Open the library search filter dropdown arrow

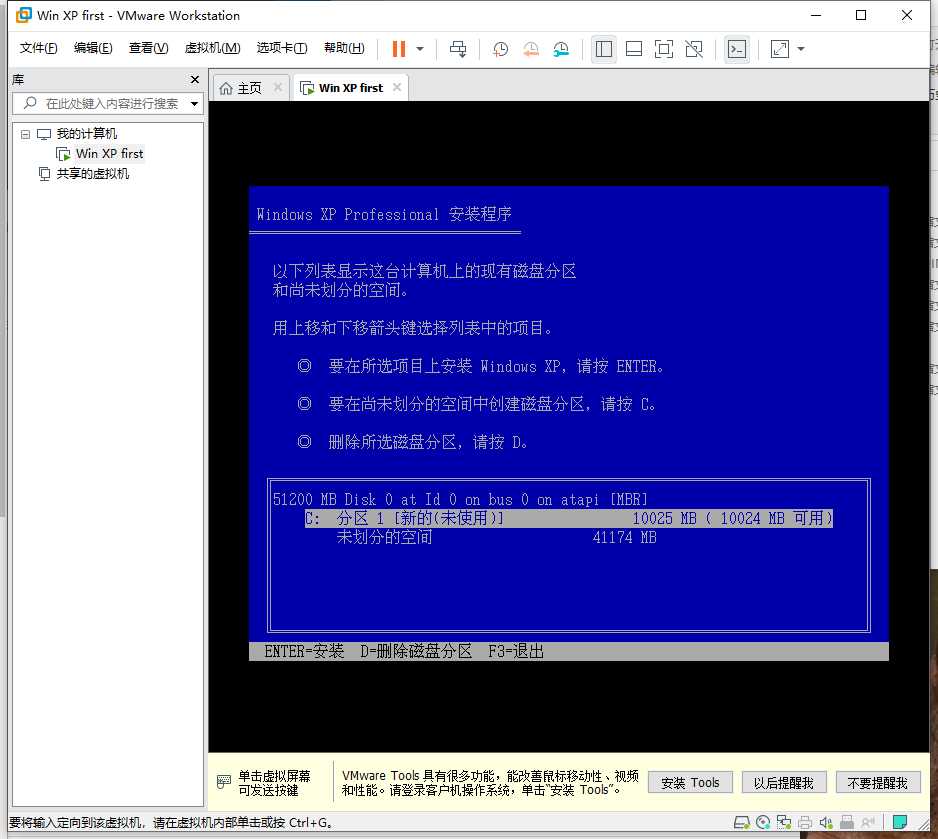coord(194,103)
